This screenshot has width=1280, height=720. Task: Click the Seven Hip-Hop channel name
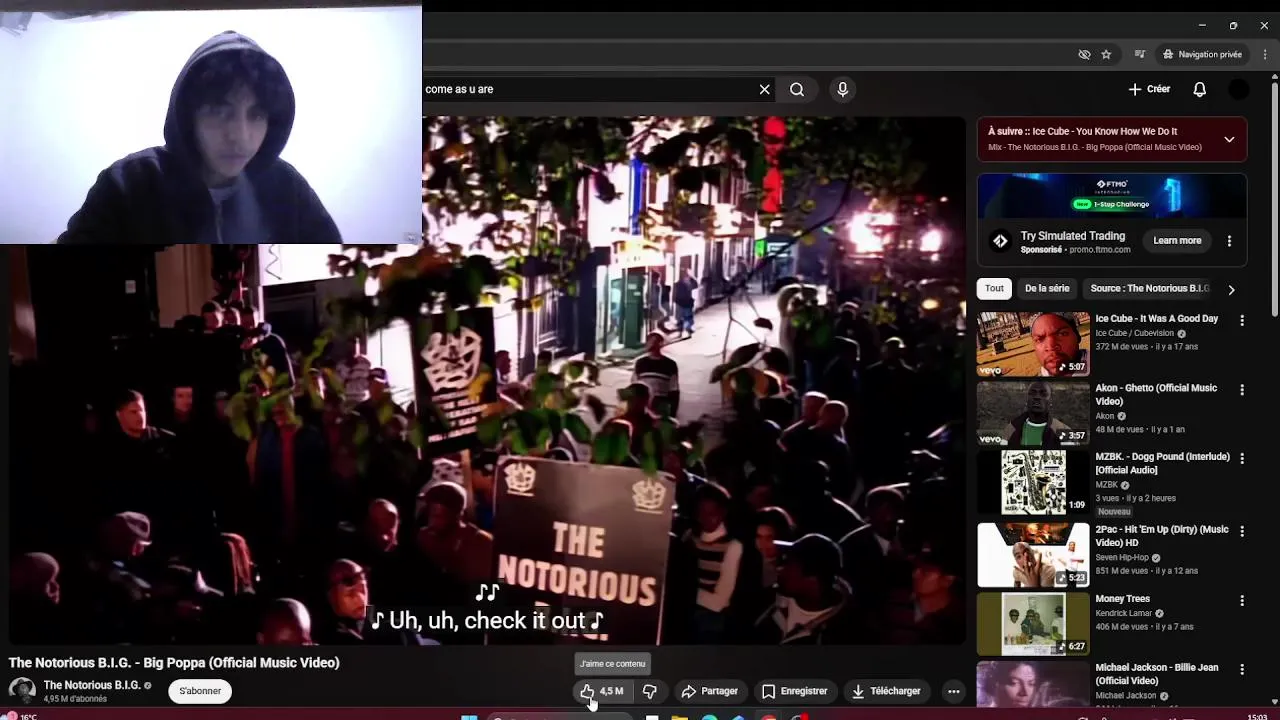coord(1121,558)
